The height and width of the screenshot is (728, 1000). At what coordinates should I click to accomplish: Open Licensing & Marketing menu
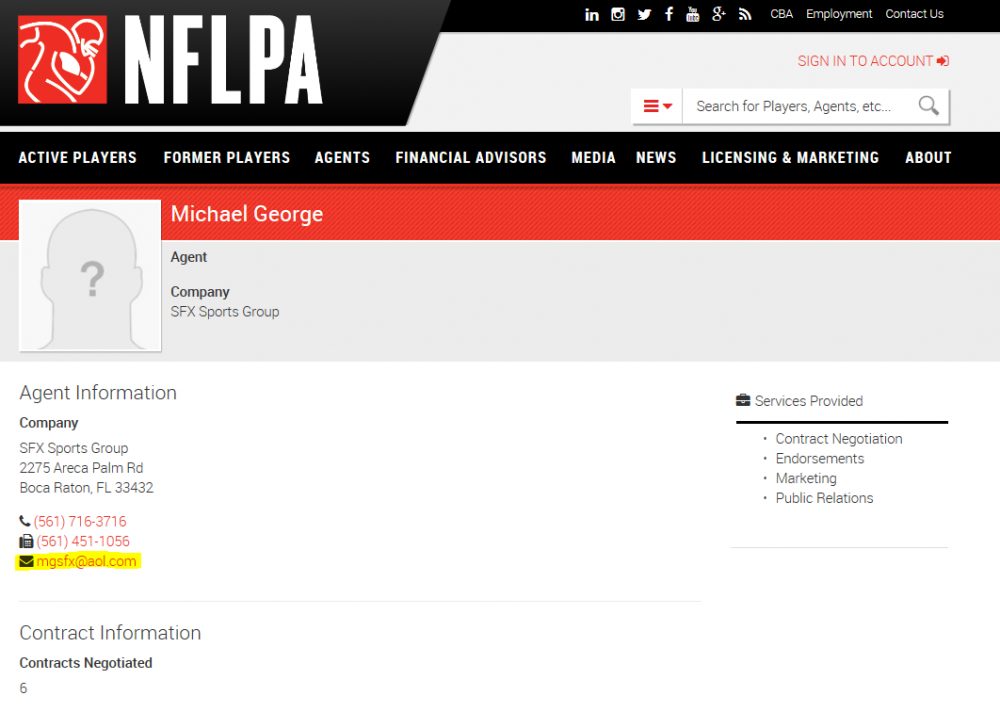point(790,158)
